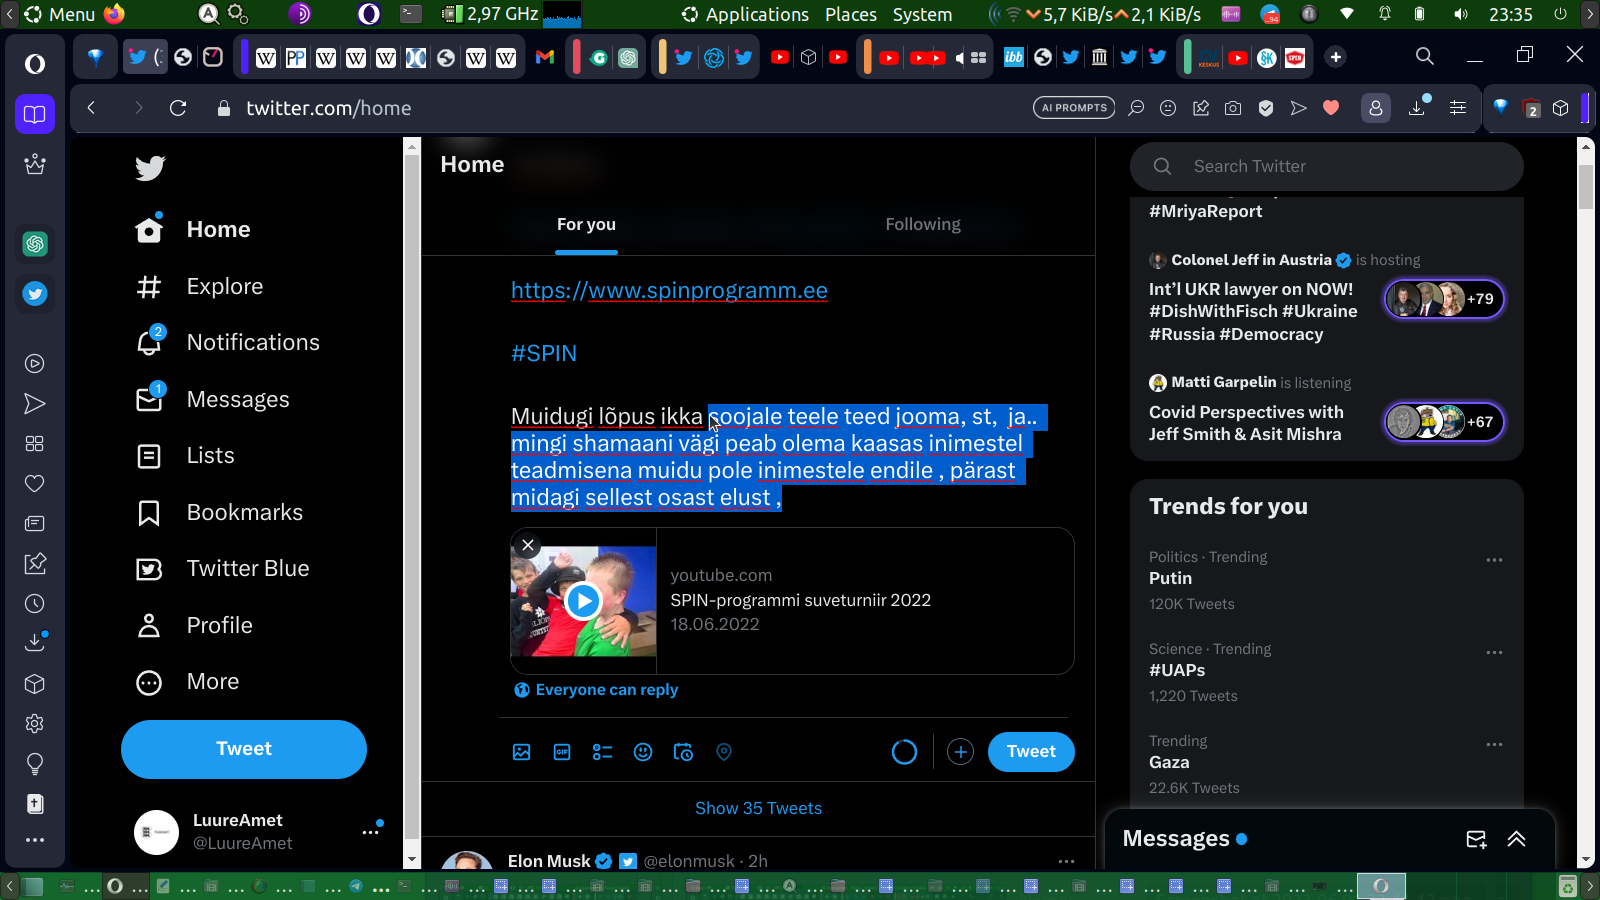Screen dimensions: 1600x900
Task: Schedule the tweet with calendar icon
Action: click(683, 752)
